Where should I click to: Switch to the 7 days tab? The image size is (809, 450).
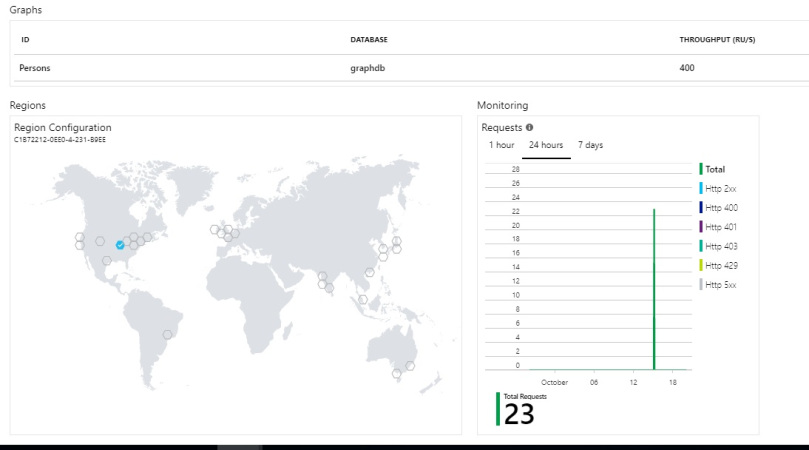pos(590,145)
